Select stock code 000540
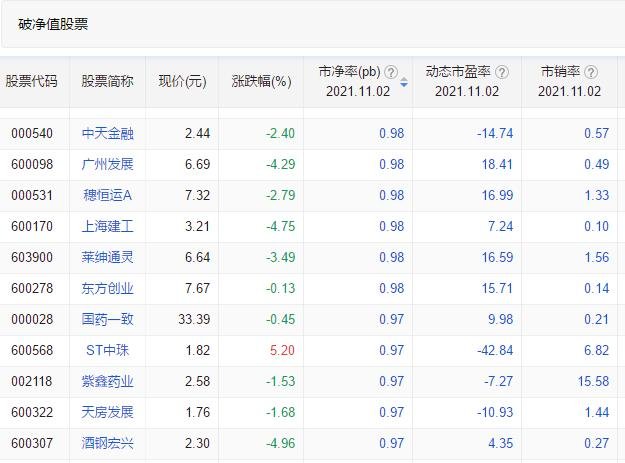625x463 pixels. [32, 133]
